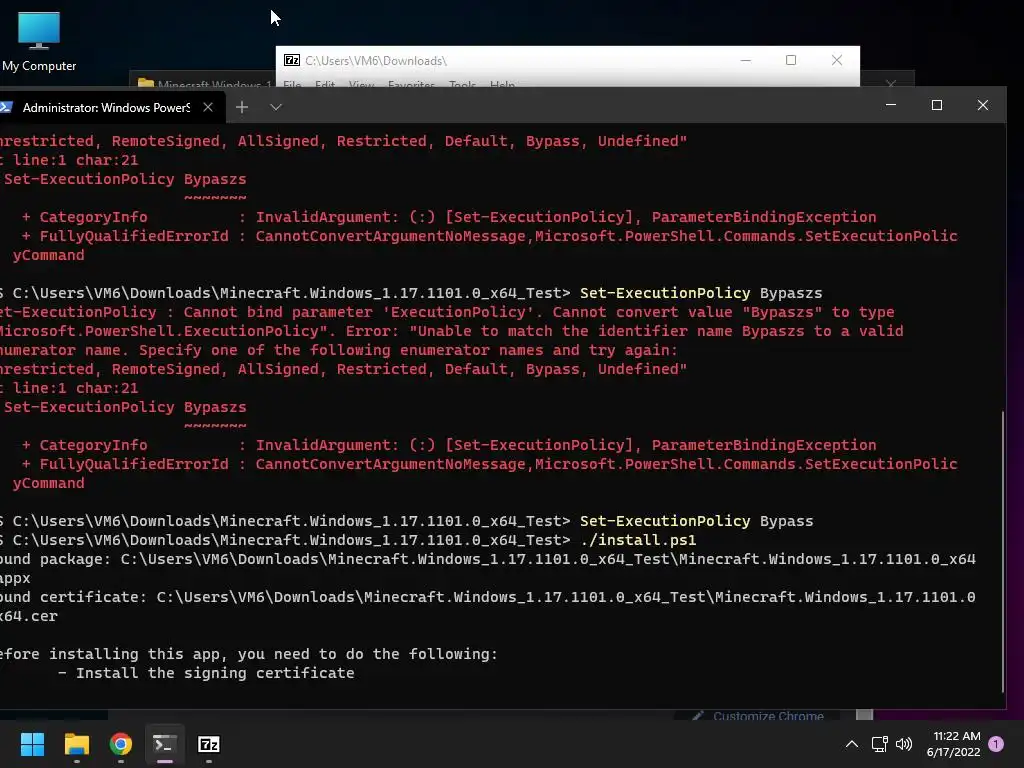Close the Windows Terminal window
This screenshot has height=768, width=1024.
pyautogui.click(x=982, y=105)
